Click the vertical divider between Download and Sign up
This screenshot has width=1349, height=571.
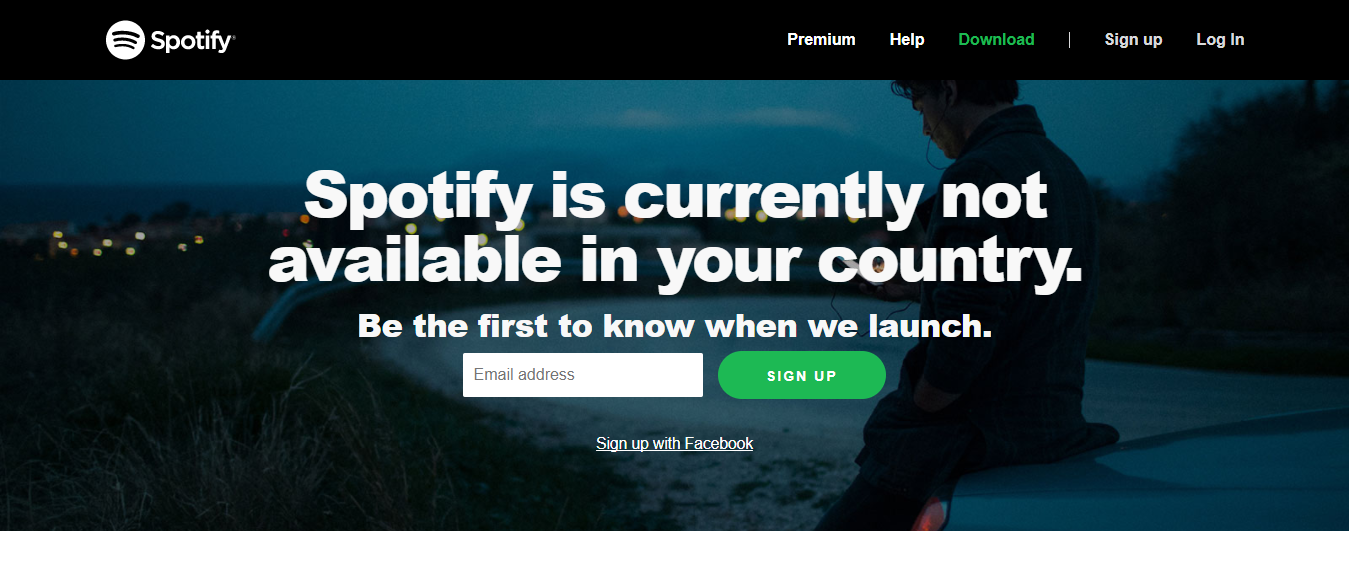1069,40
